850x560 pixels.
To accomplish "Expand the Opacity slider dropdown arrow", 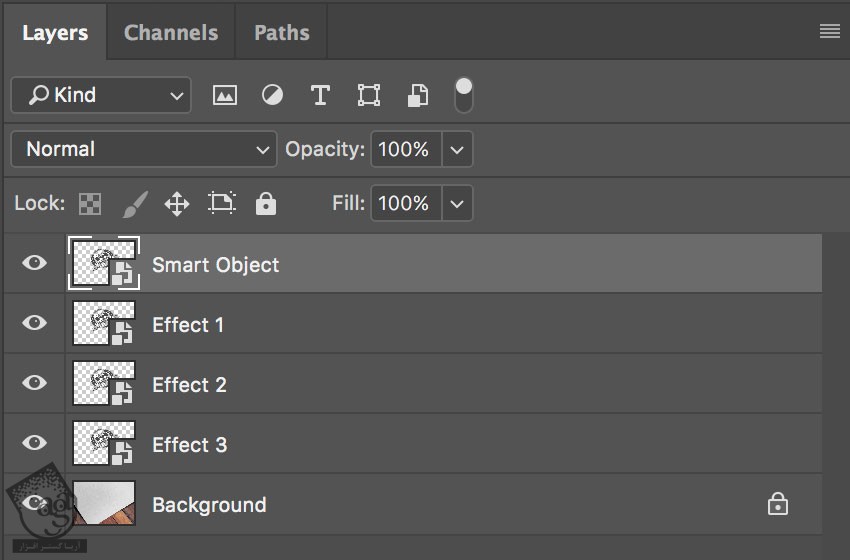I will tap(457, 149).
